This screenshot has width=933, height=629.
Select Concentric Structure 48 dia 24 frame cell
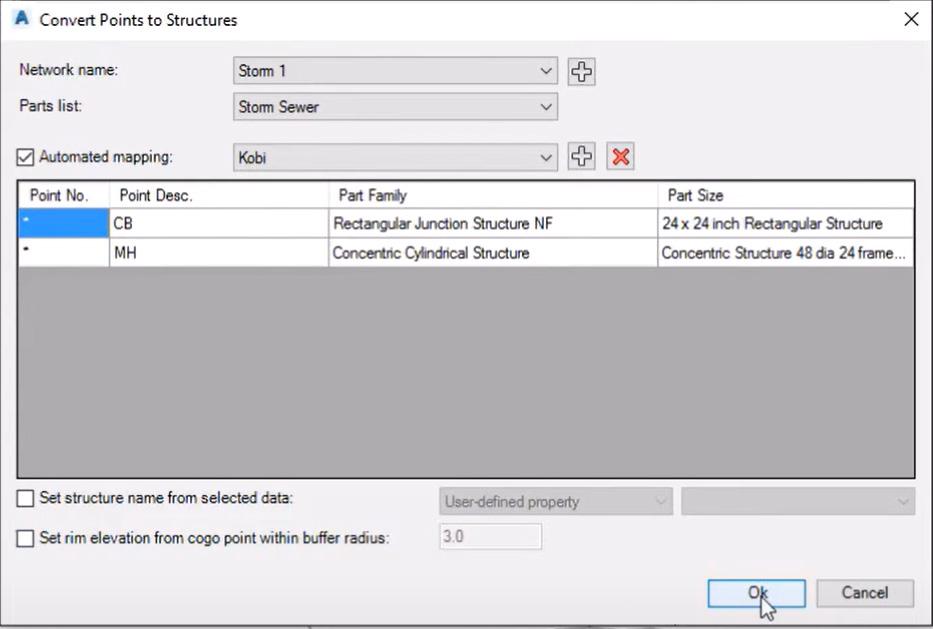click(x=786, y=253)
